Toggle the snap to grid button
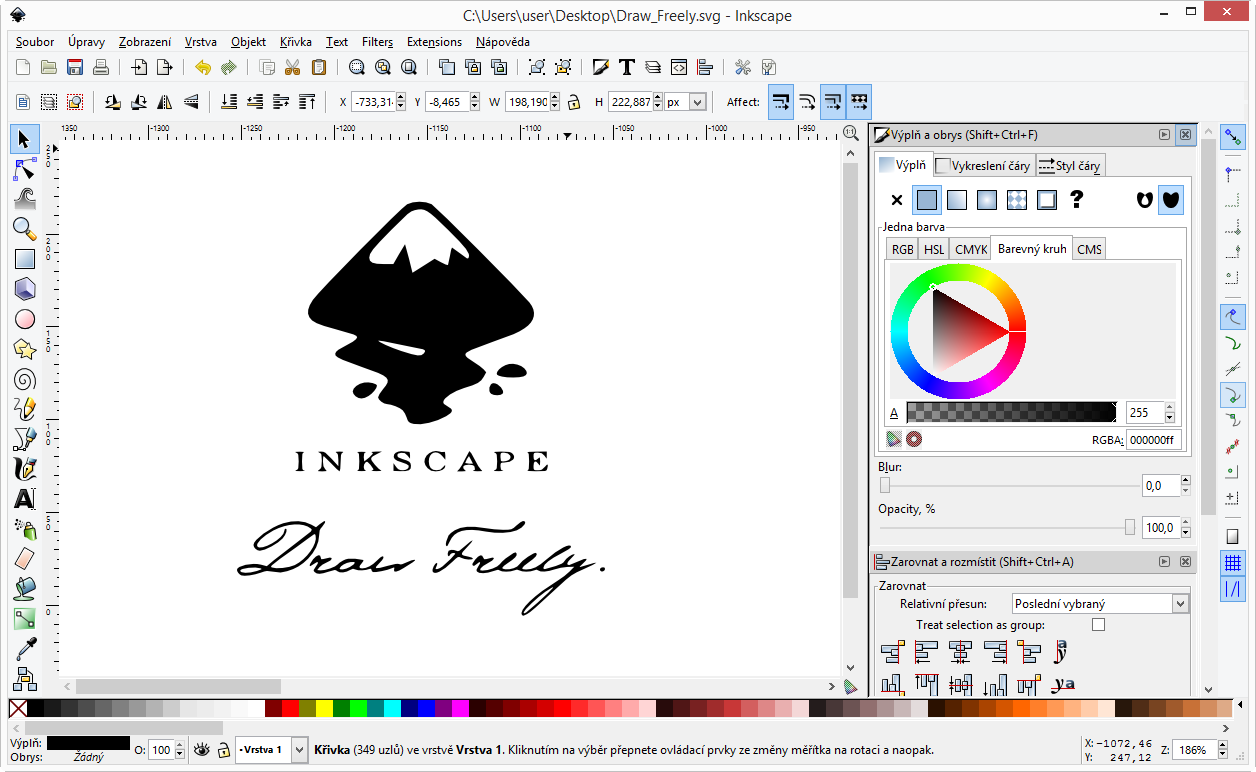This screenshot has width=1256, height=772. pos(1233,563)
